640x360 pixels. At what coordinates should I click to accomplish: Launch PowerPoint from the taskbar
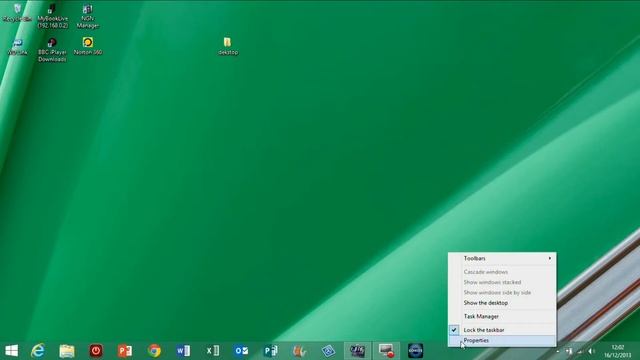point(125,351)
